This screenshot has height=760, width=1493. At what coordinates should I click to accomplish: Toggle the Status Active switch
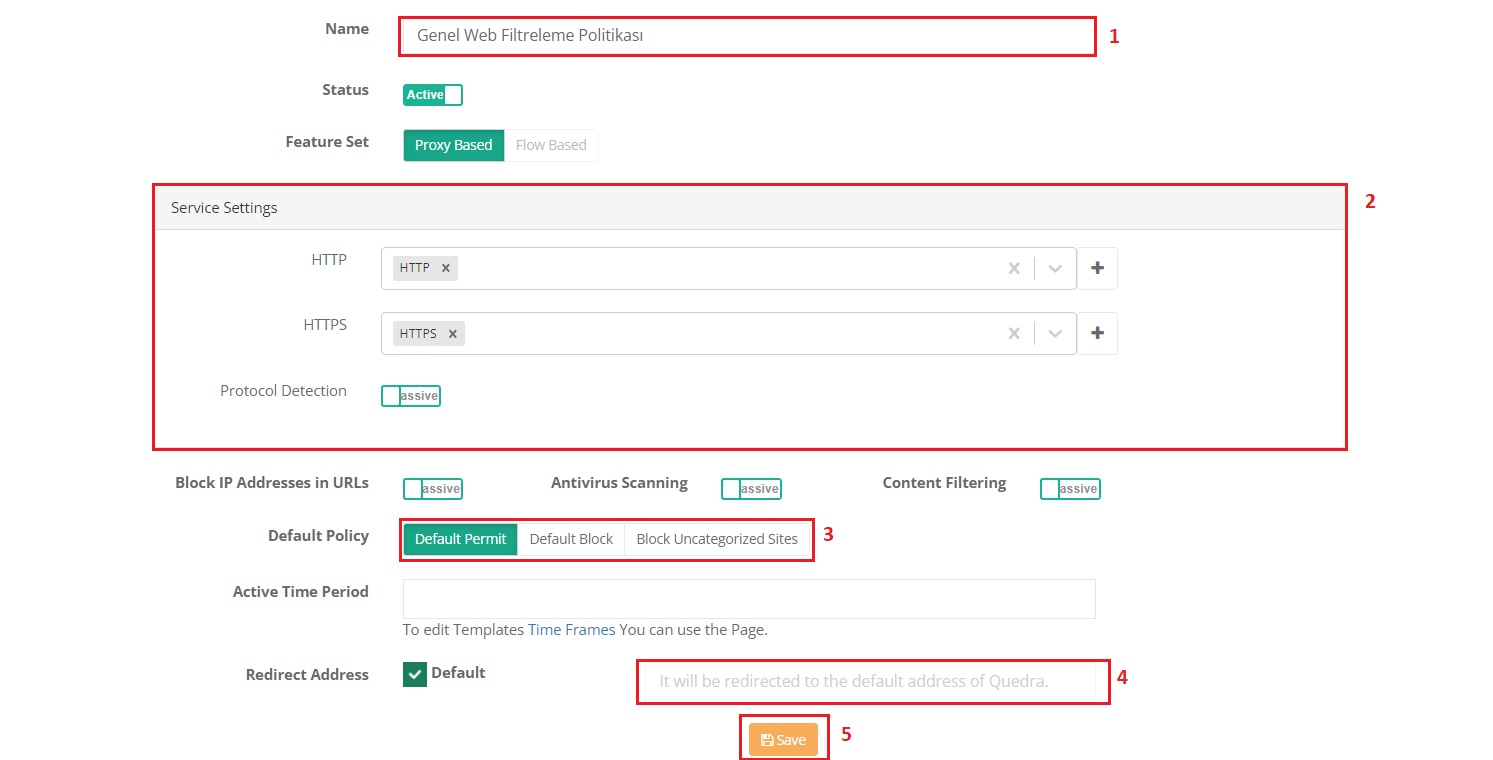432,95
